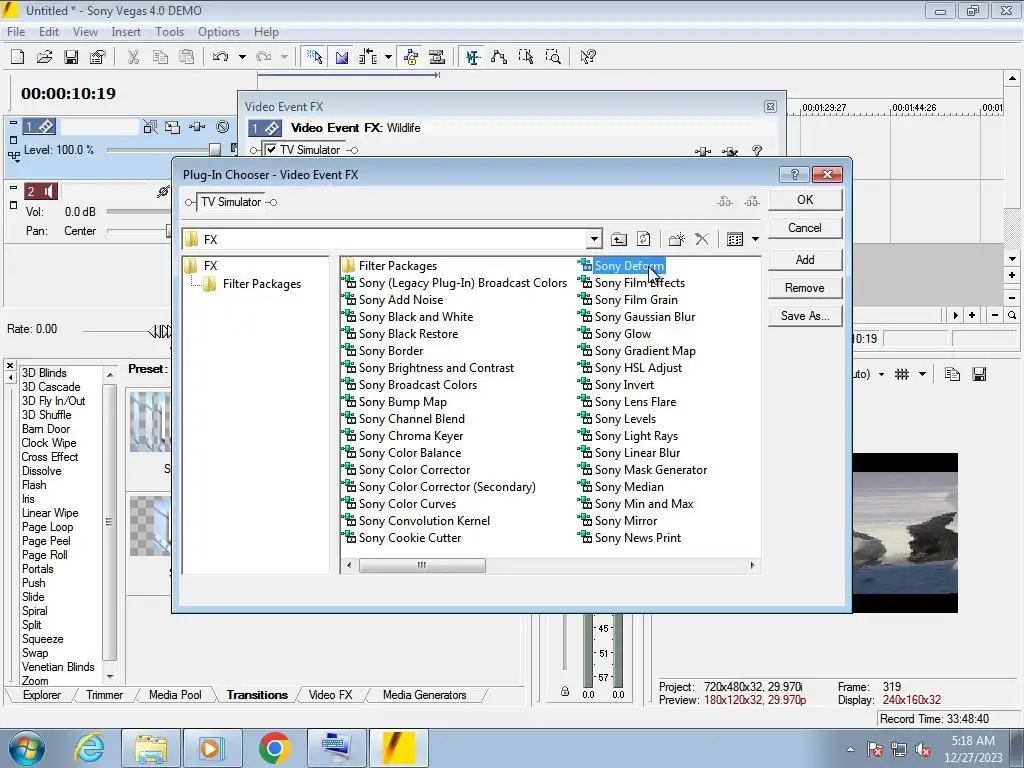Image resolution: width=1024 pixels, height=768 pixels.
Task: Select the Zoom Edit magnifier tool
Action: (x=552, y=57)
